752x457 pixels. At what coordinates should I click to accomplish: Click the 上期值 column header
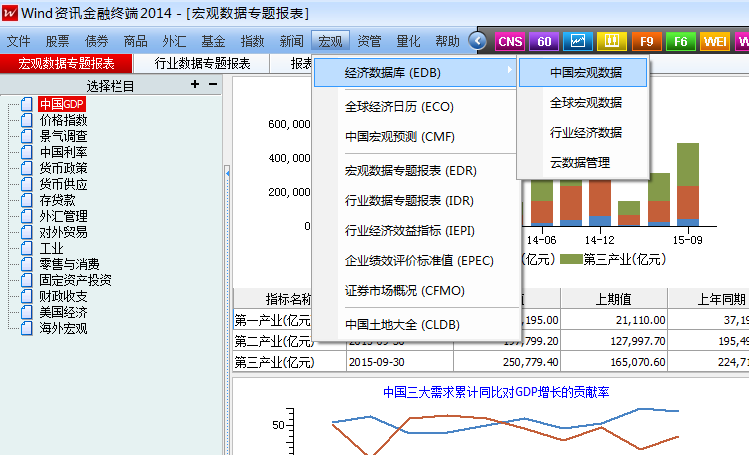coord(613,299)
